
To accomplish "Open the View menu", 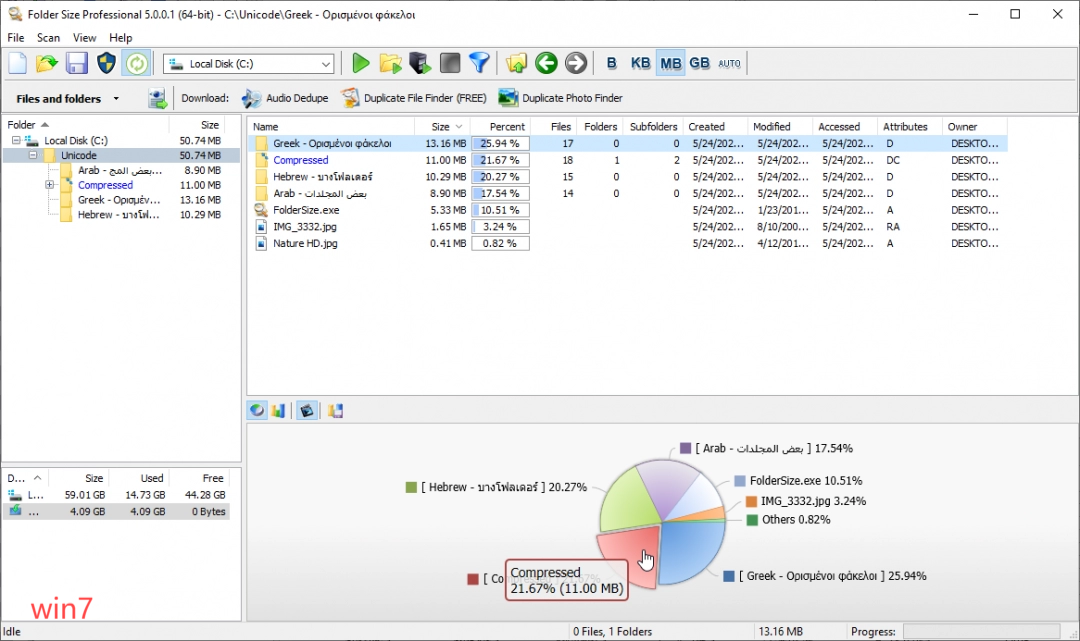I will 84,37.
